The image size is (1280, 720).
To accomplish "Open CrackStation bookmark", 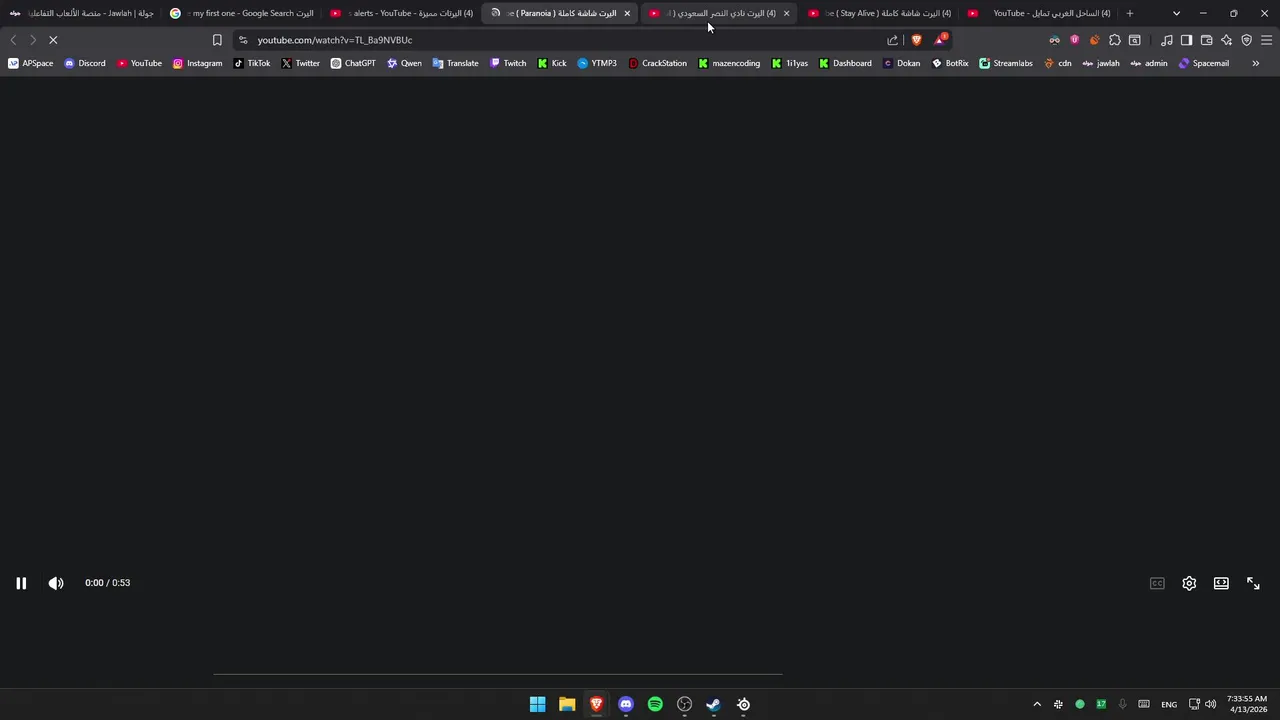I will (x=657, y=63).
